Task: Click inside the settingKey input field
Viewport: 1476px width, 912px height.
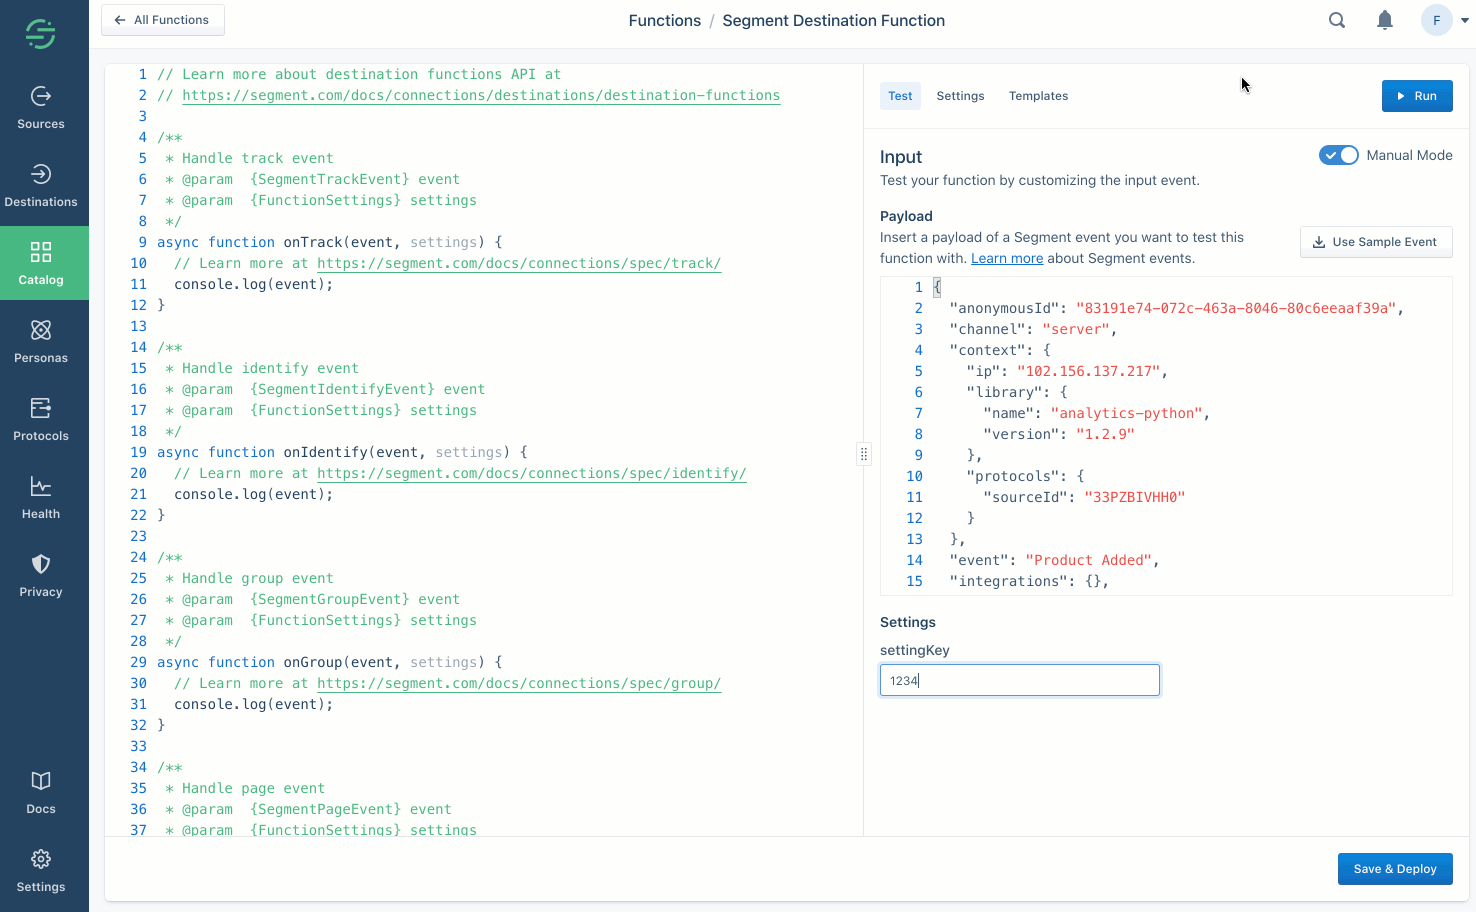Action: [1019, 680]
